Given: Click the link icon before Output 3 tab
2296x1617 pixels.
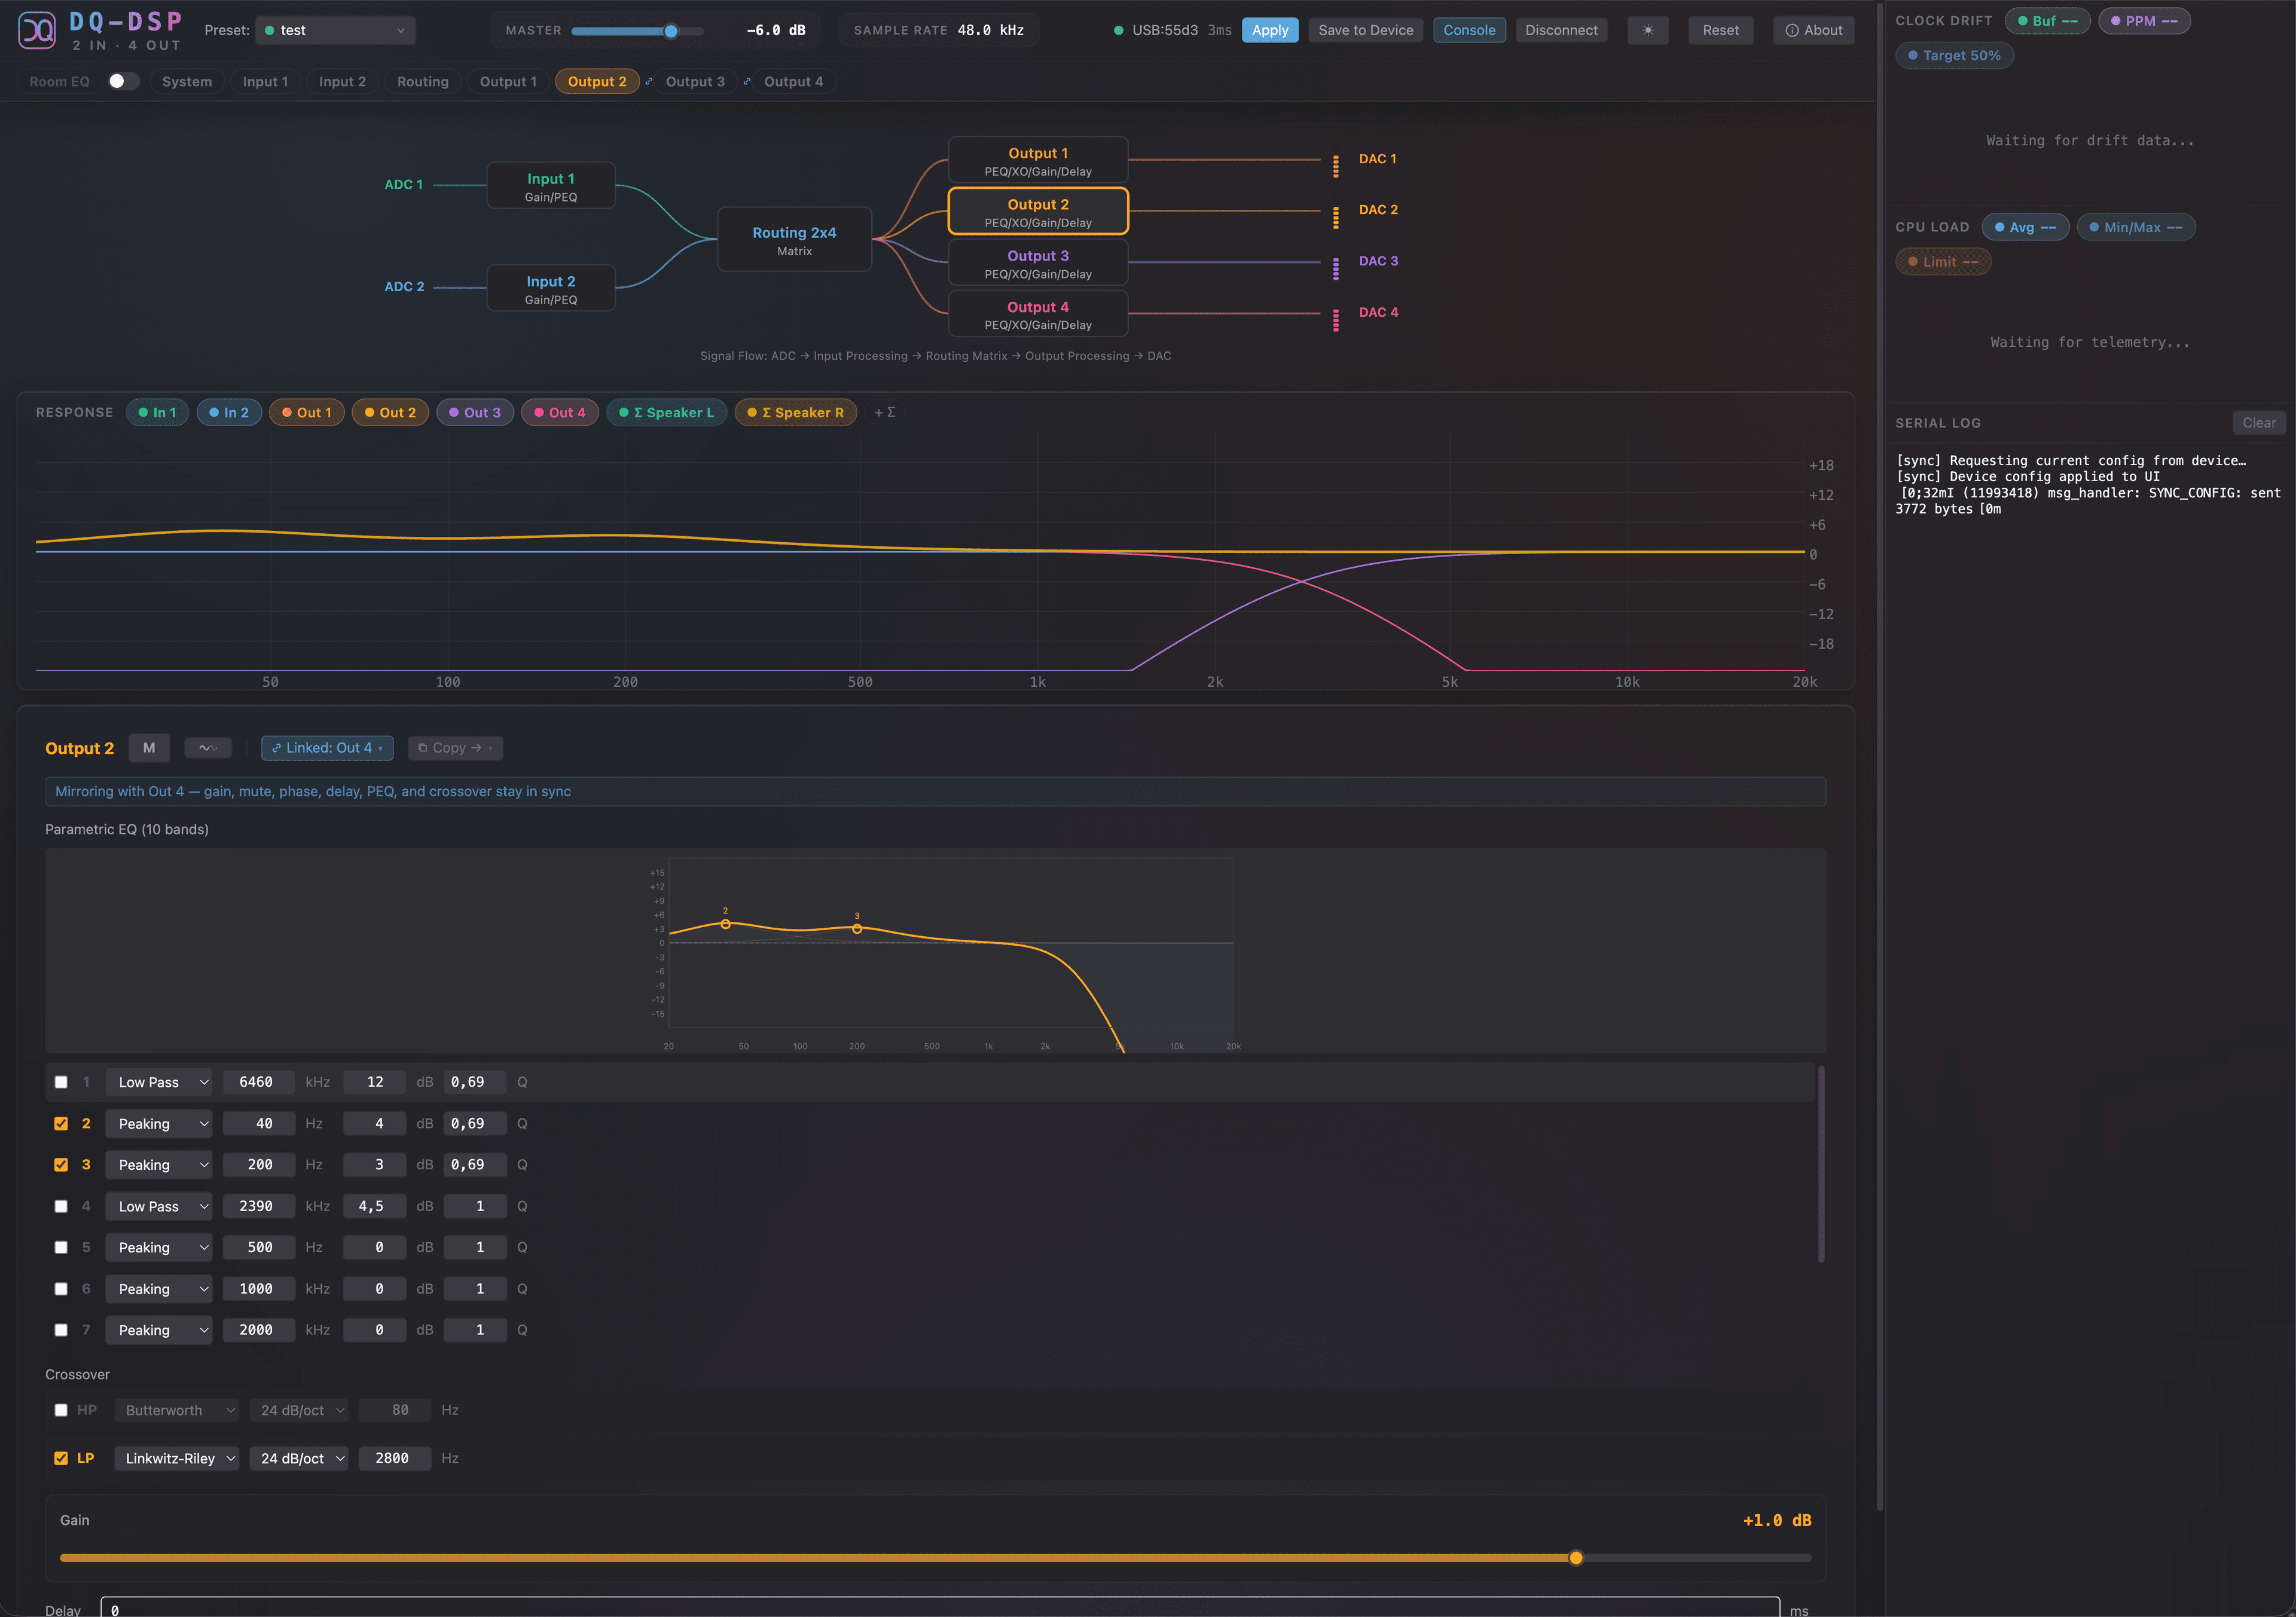Looking at the screenshot, I should tap(649, 82).
